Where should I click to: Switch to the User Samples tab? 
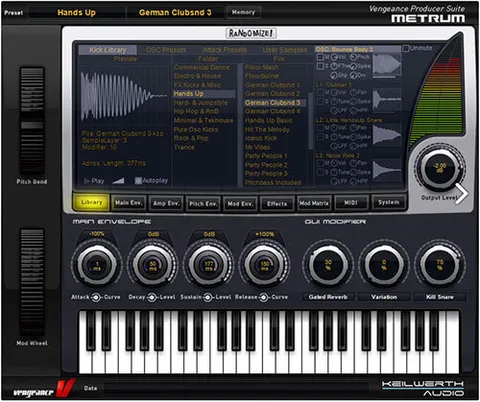(x=285, y=50)
